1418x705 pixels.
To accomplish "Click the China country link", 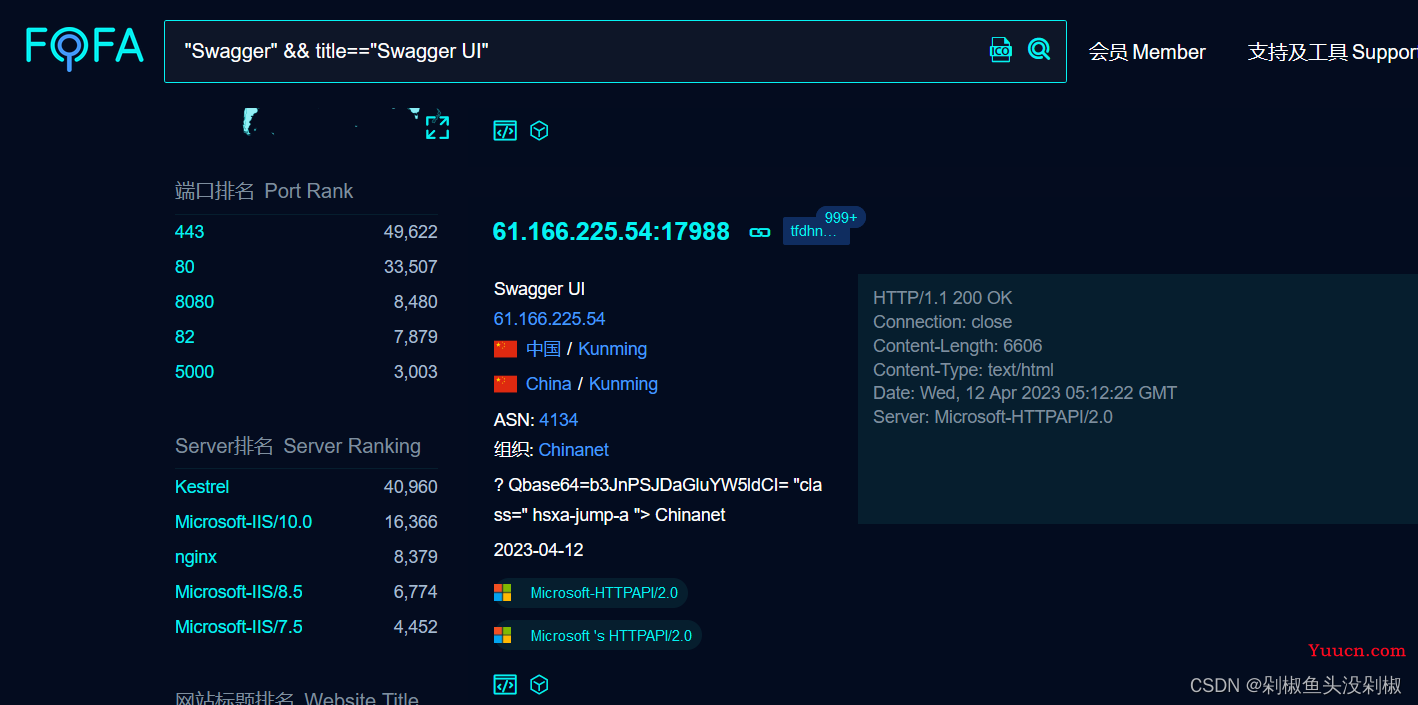I will (549, 384).
